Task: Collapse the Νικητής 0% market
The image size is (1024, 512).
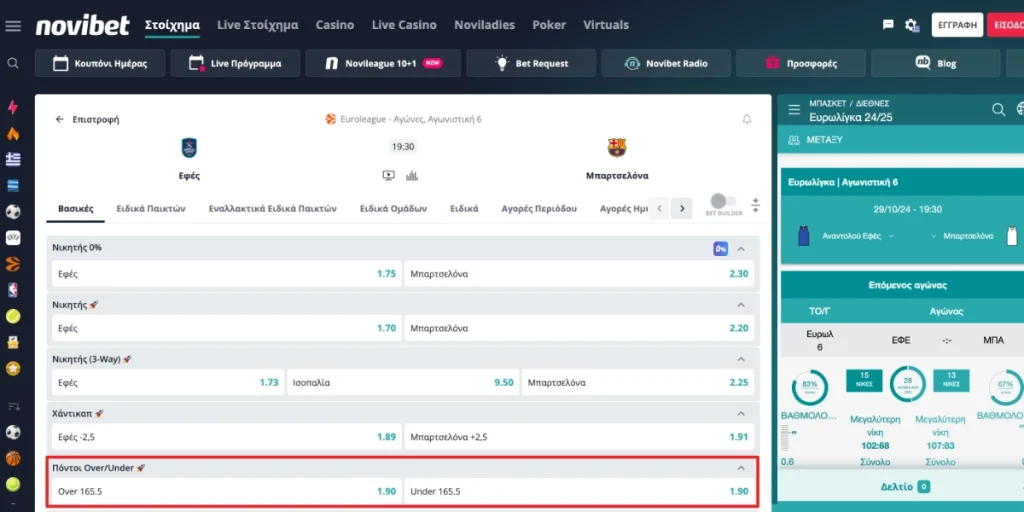Action: click(741, 249)
